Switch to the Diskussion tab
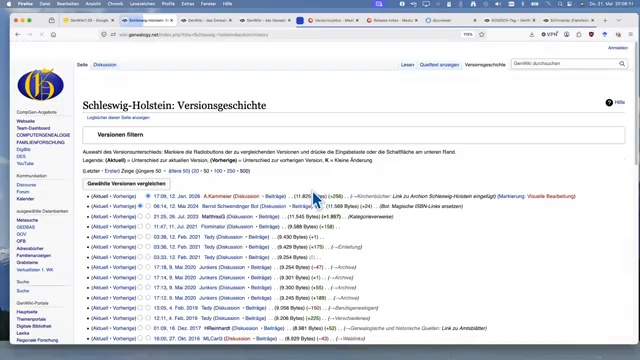The image size is (640, 360). click(105, 65)
